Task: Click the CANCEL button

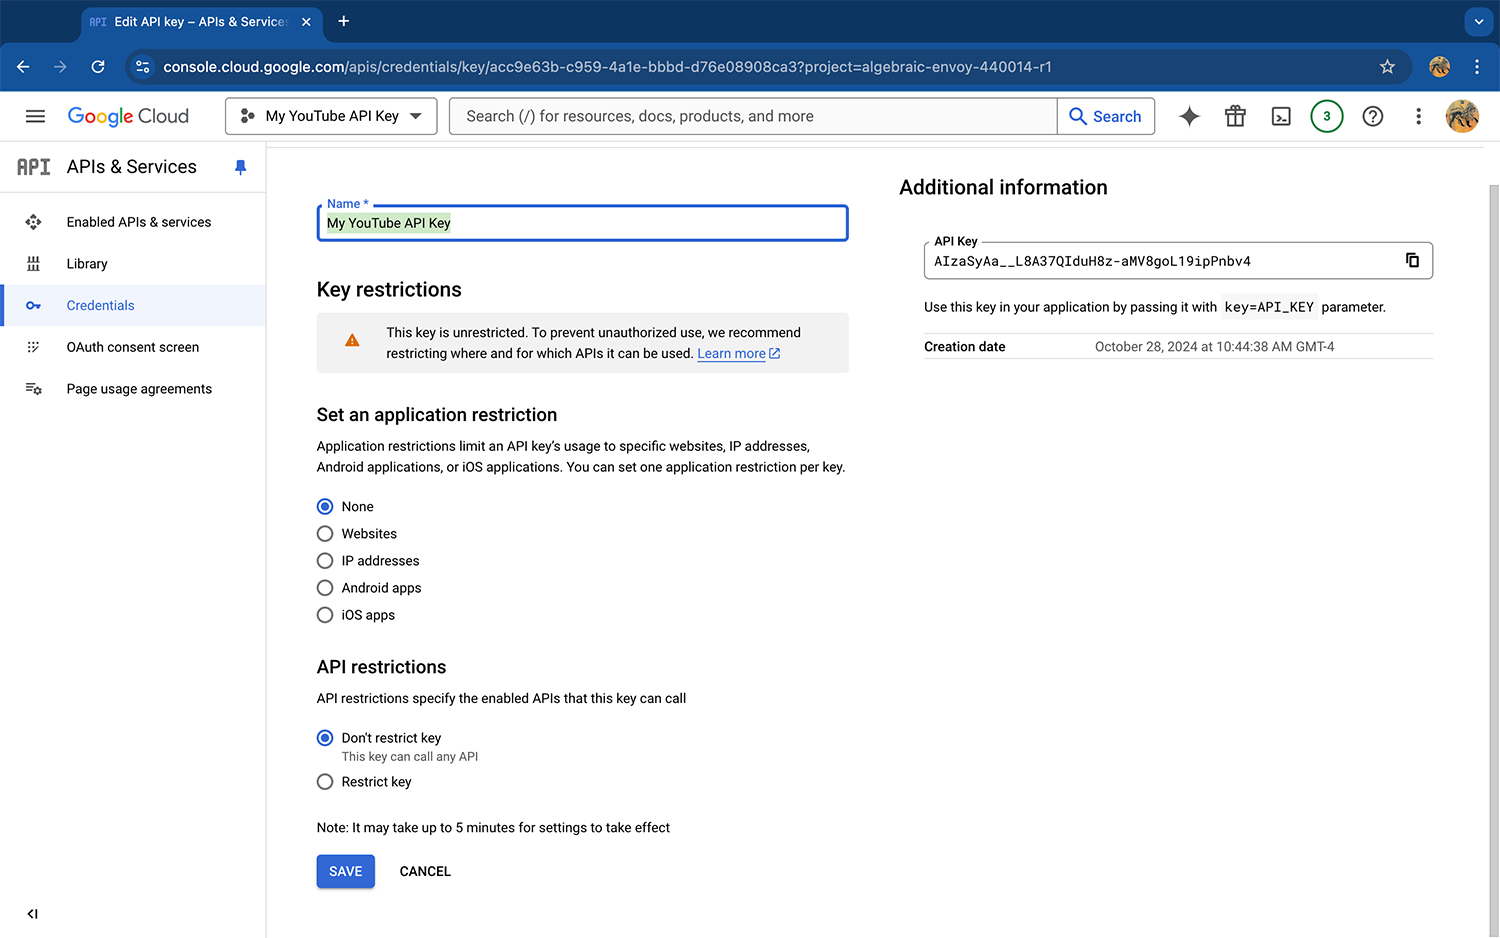Action: [425, 871]
